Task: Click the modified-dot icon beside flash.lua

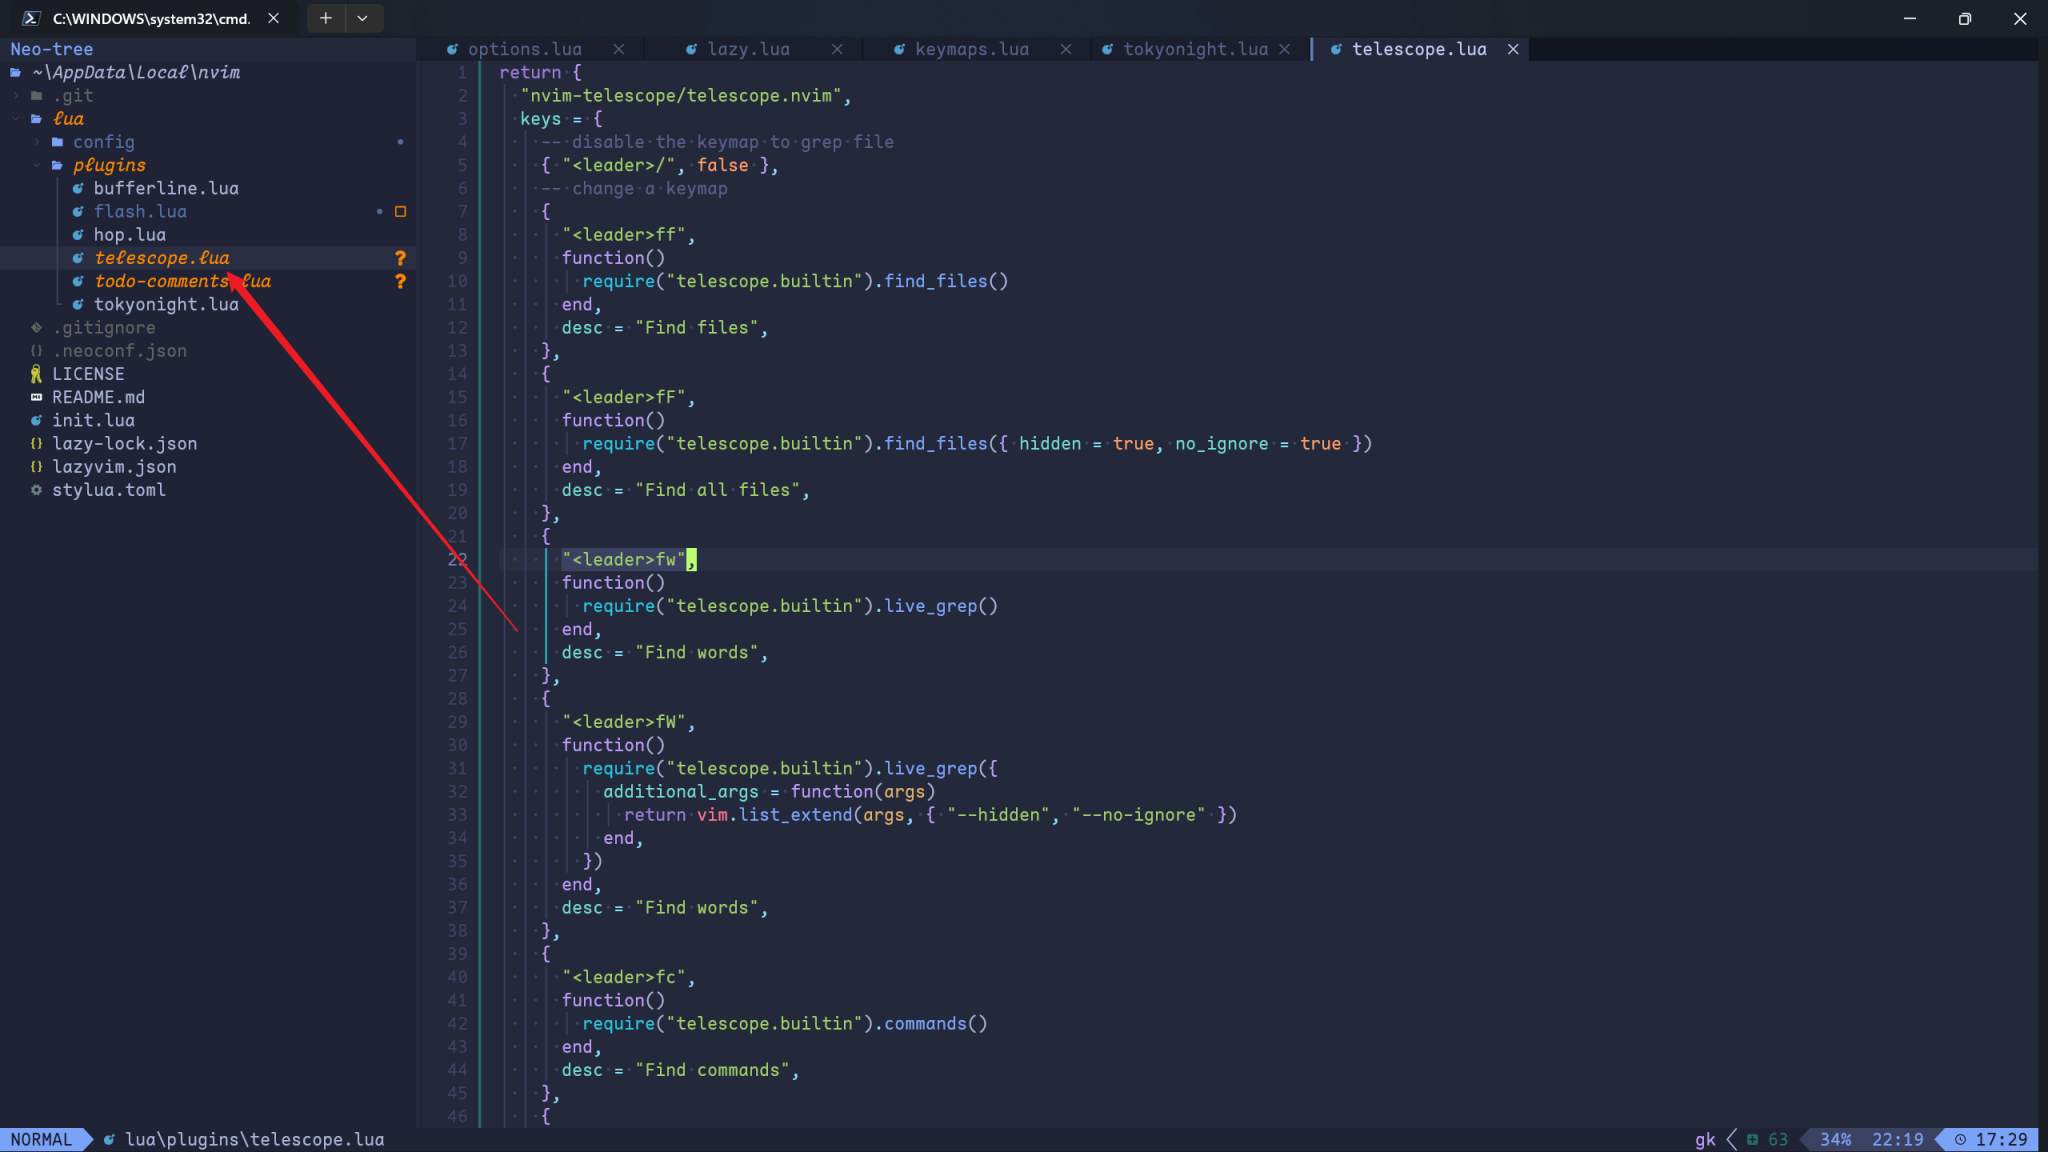Action: pos(379,211)
